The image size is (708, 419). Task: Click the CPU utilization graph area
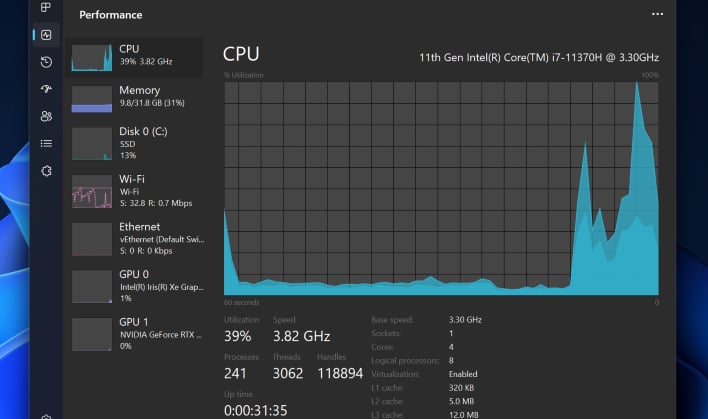pyautogui.click(x=441, y=188)
